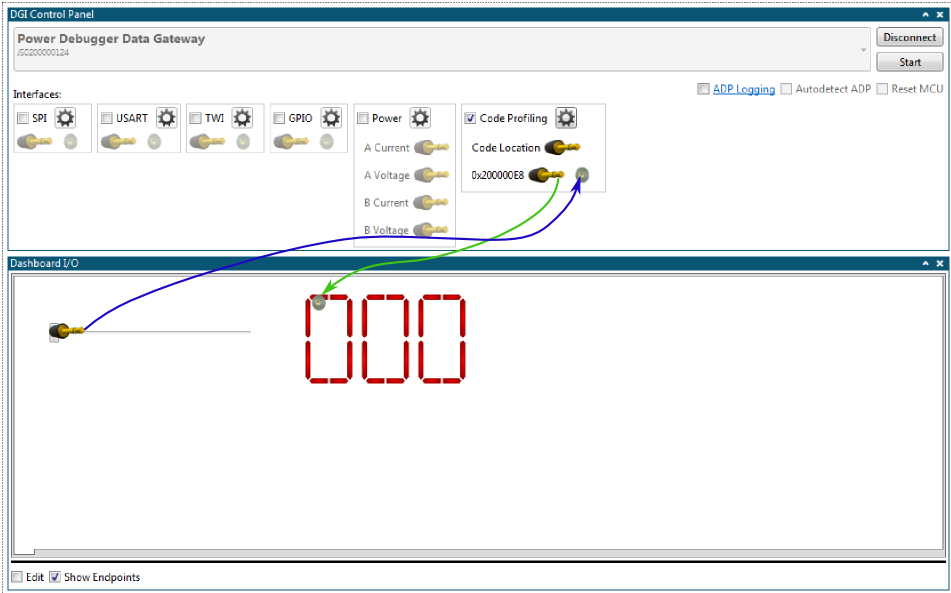The width and height of the screenshot is (951, 593).
Task: Enable the SPI interface checkbox
Action: (23, 118)
